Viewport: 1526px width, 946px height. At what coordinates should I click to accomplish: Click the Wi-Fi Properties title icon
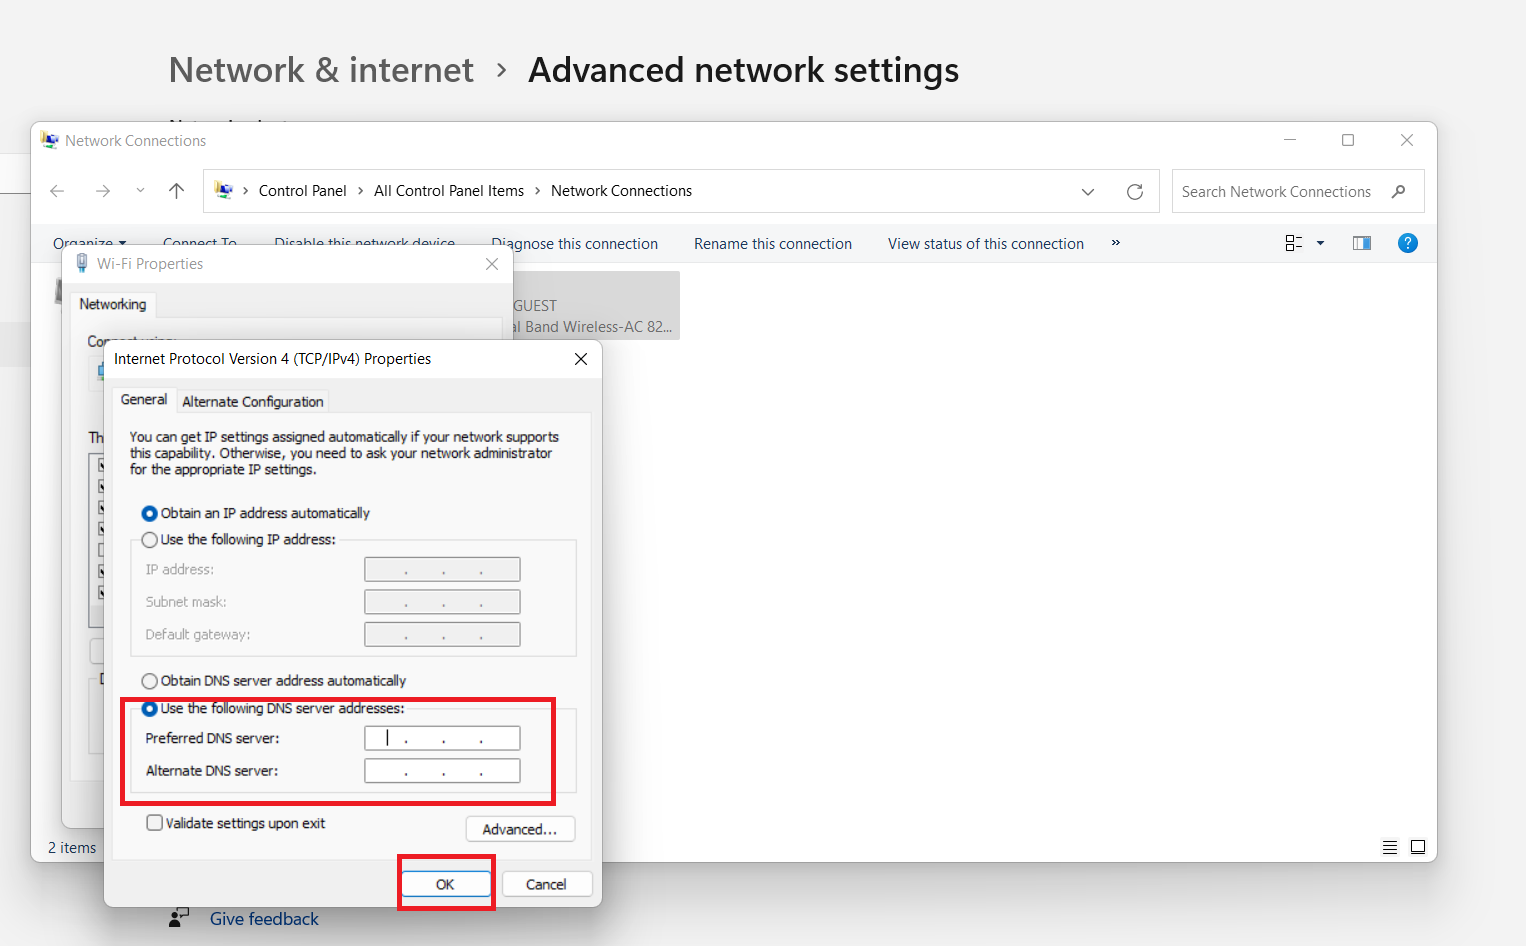(x=82, y=263)
